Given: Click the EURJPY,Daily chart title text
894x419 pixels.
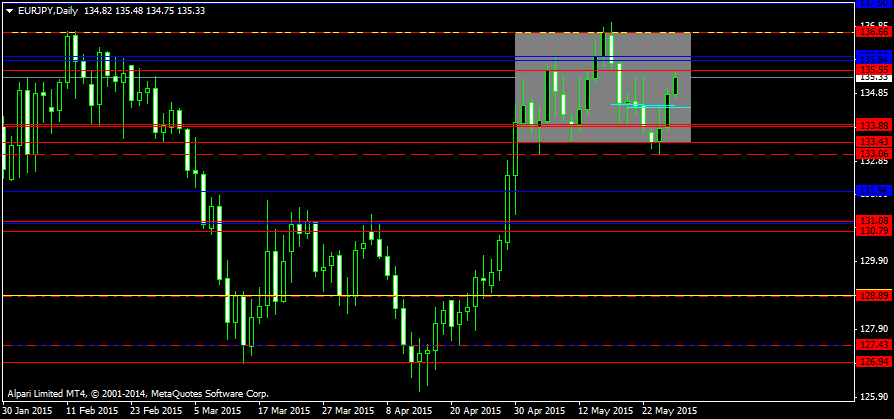Looking at the screenshot, I should [47, 11].
